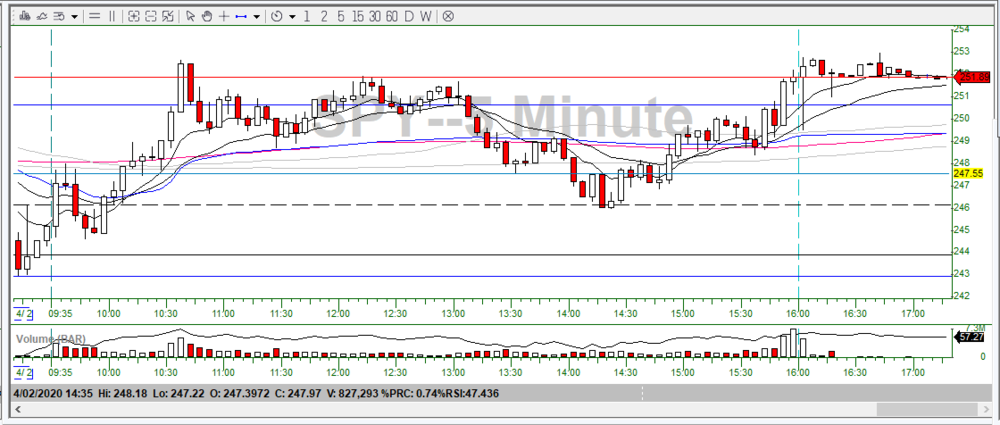Click the circled X close chart icon
The width and height of the screenshot is (1000, 425).
pos(448,16)
